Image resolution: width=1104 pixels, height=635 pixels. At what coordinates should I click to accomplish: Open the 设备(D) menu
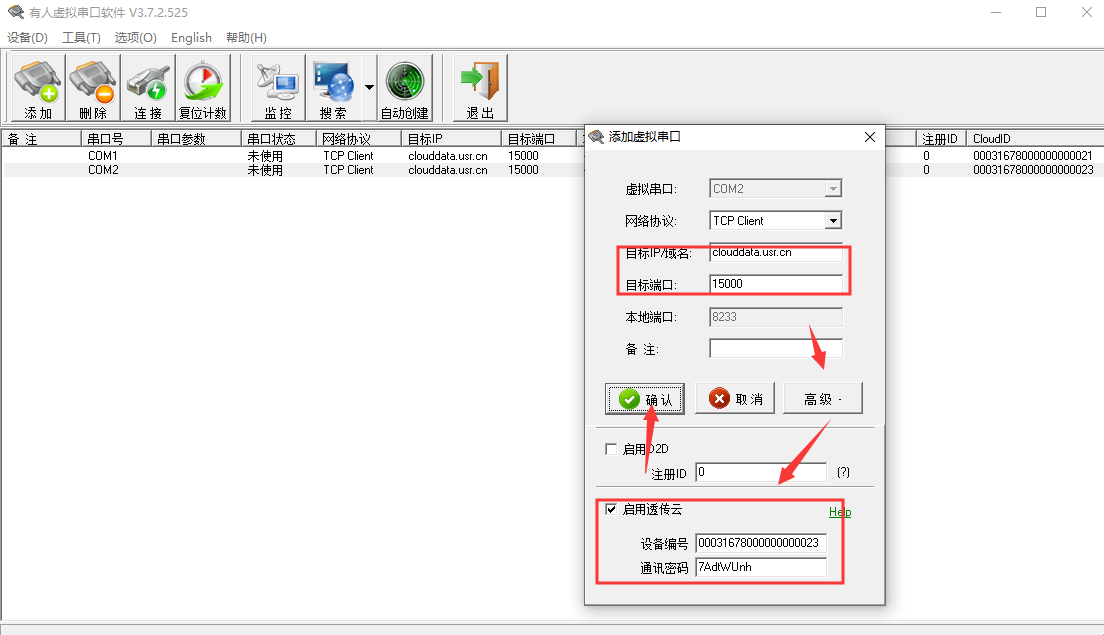[27, 38]
